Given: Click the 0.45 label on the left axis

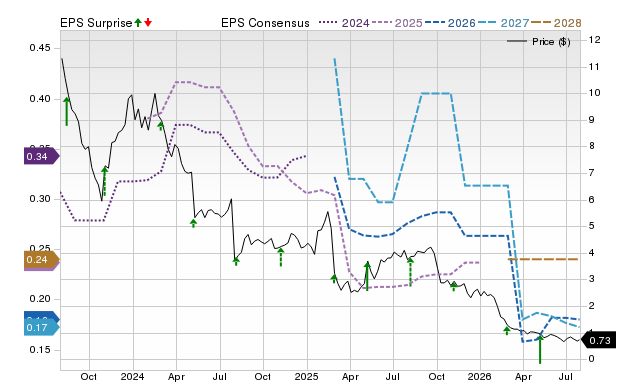Looking at the screenshot, I should pos(40,48).
